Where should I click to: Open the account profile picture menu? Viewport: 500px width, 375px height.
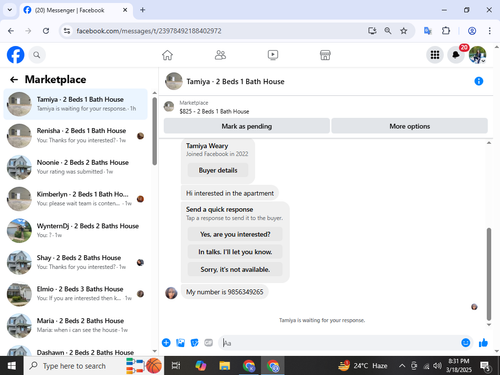click(477, 55)
